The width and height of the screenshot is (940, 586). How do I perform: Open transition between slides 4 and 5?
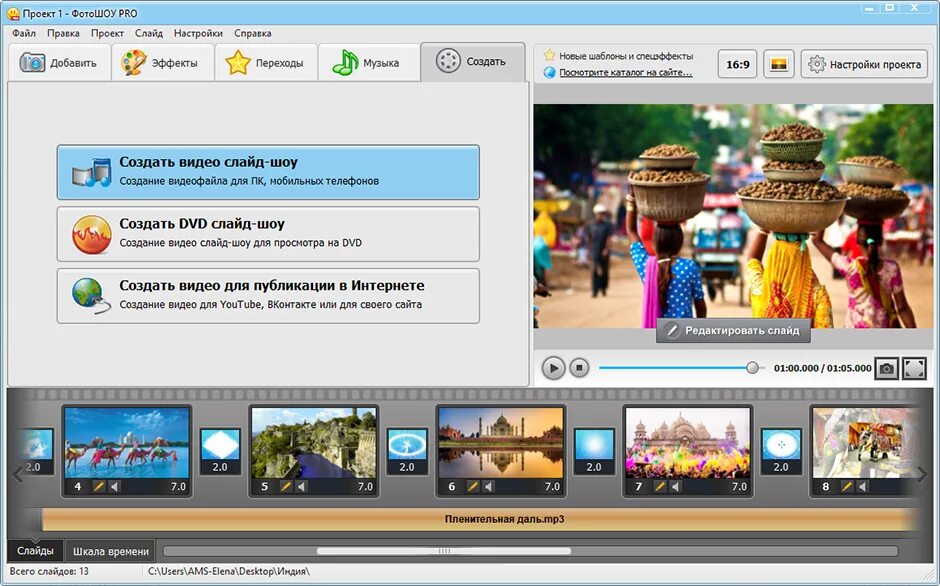click(220, 451)
